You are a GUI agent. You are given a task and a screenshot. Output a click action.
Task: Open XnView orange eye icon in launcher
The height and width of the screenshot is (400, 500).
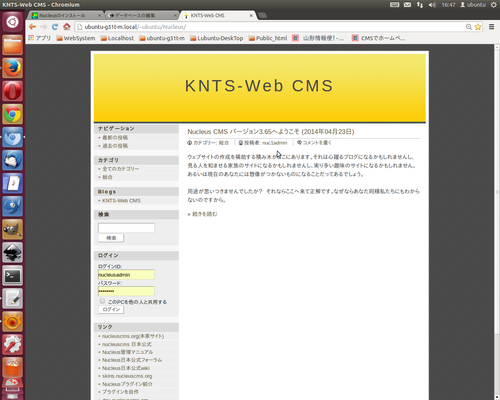[12, 321]
